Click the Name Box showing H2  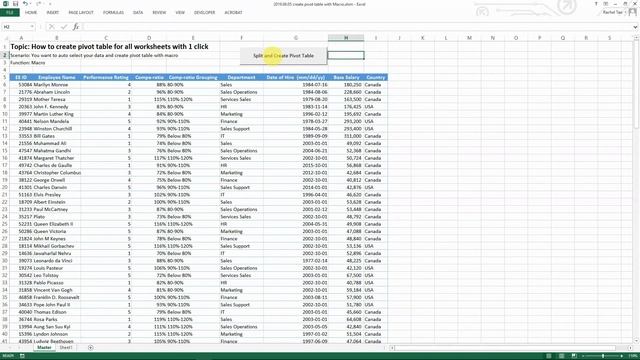(16, 27)
